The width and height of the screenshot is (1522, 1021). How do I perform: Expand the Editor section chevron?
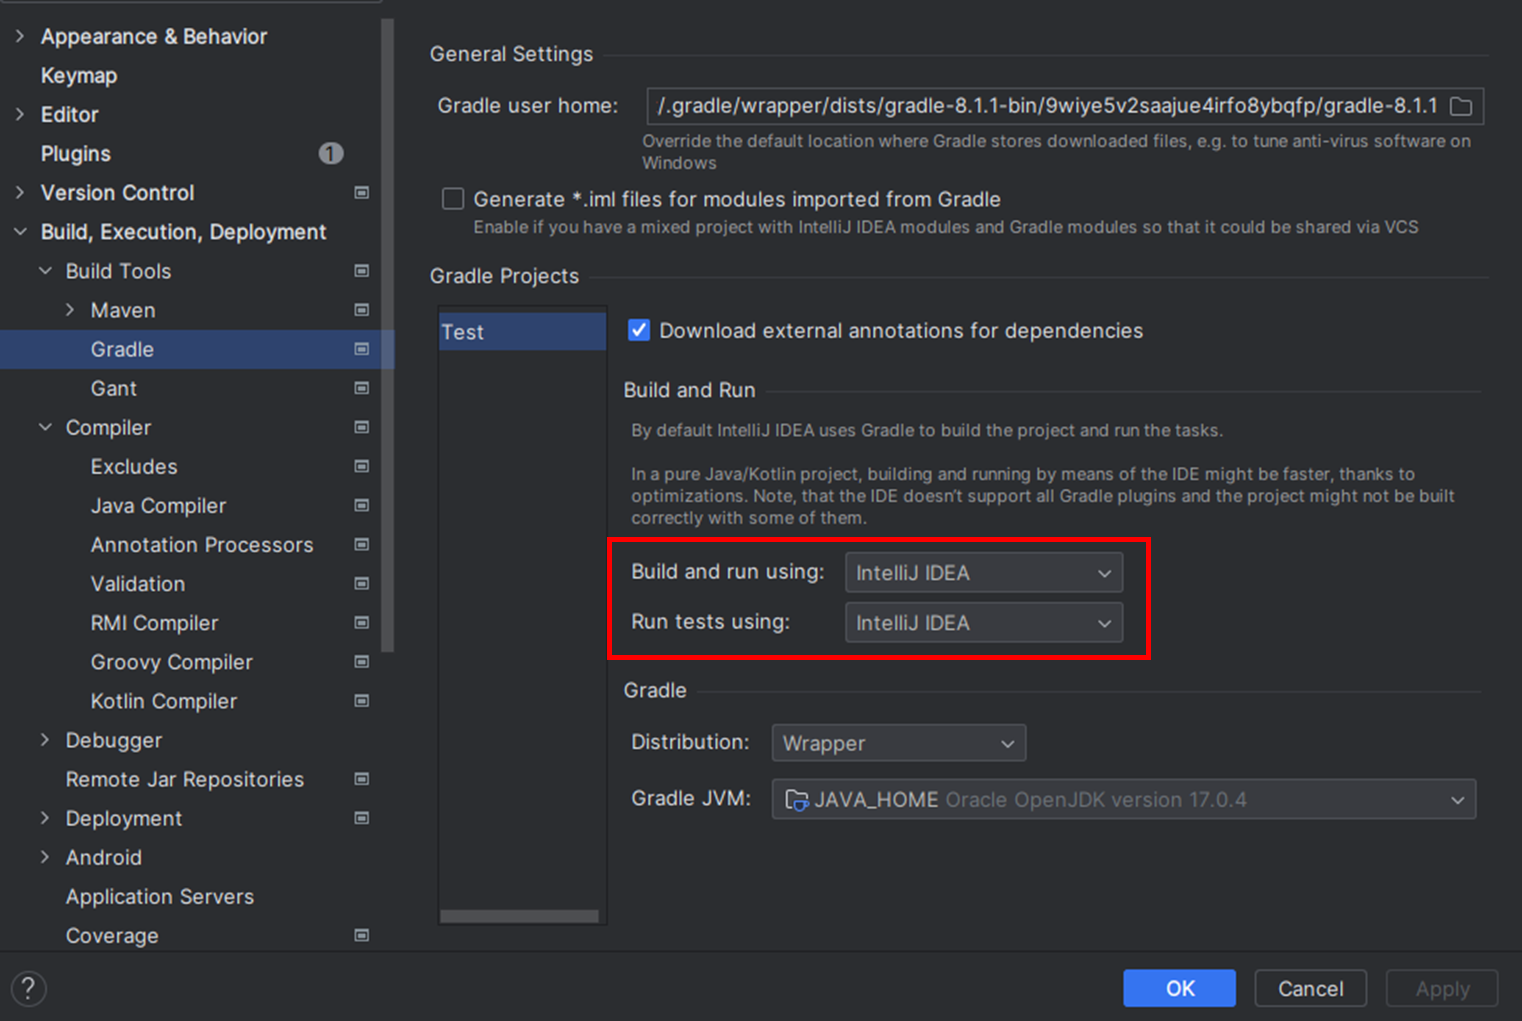[x=19, y=114]
